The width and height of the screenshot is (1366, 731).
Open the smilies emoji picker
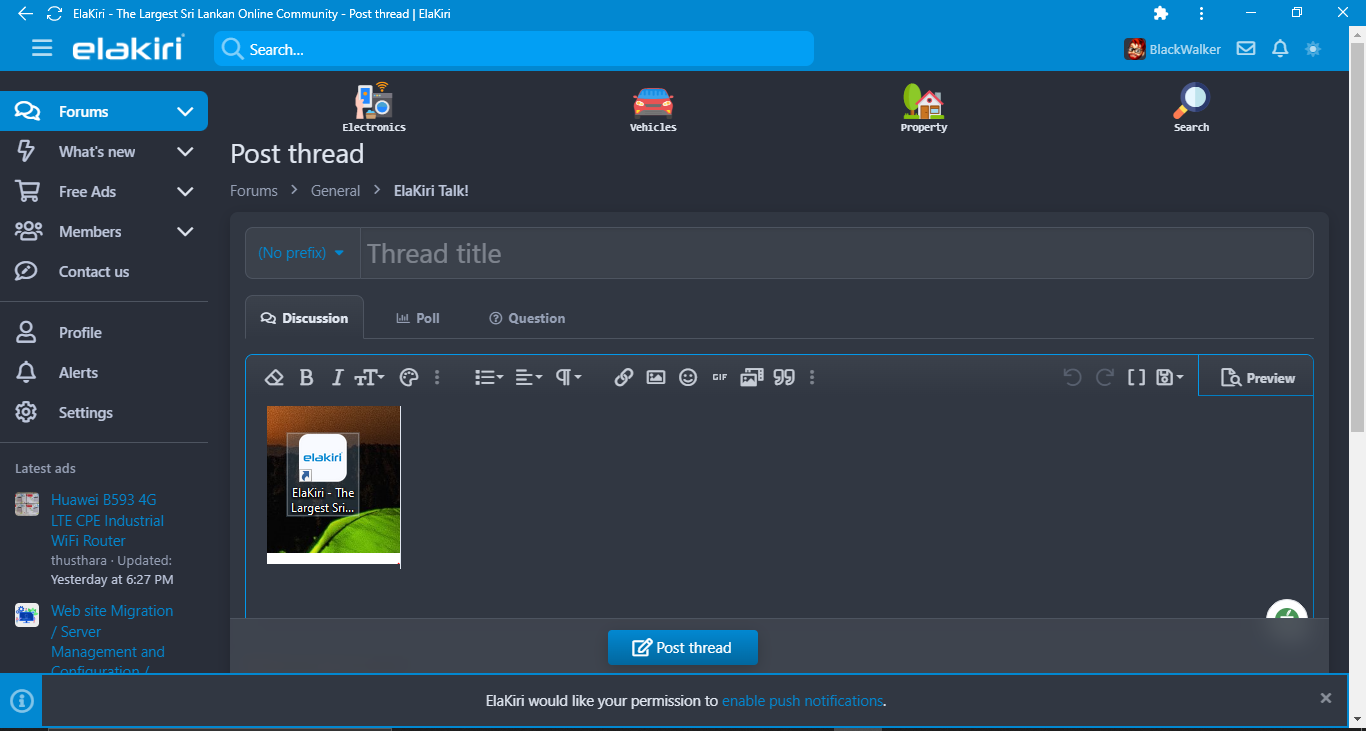(687, 378)
